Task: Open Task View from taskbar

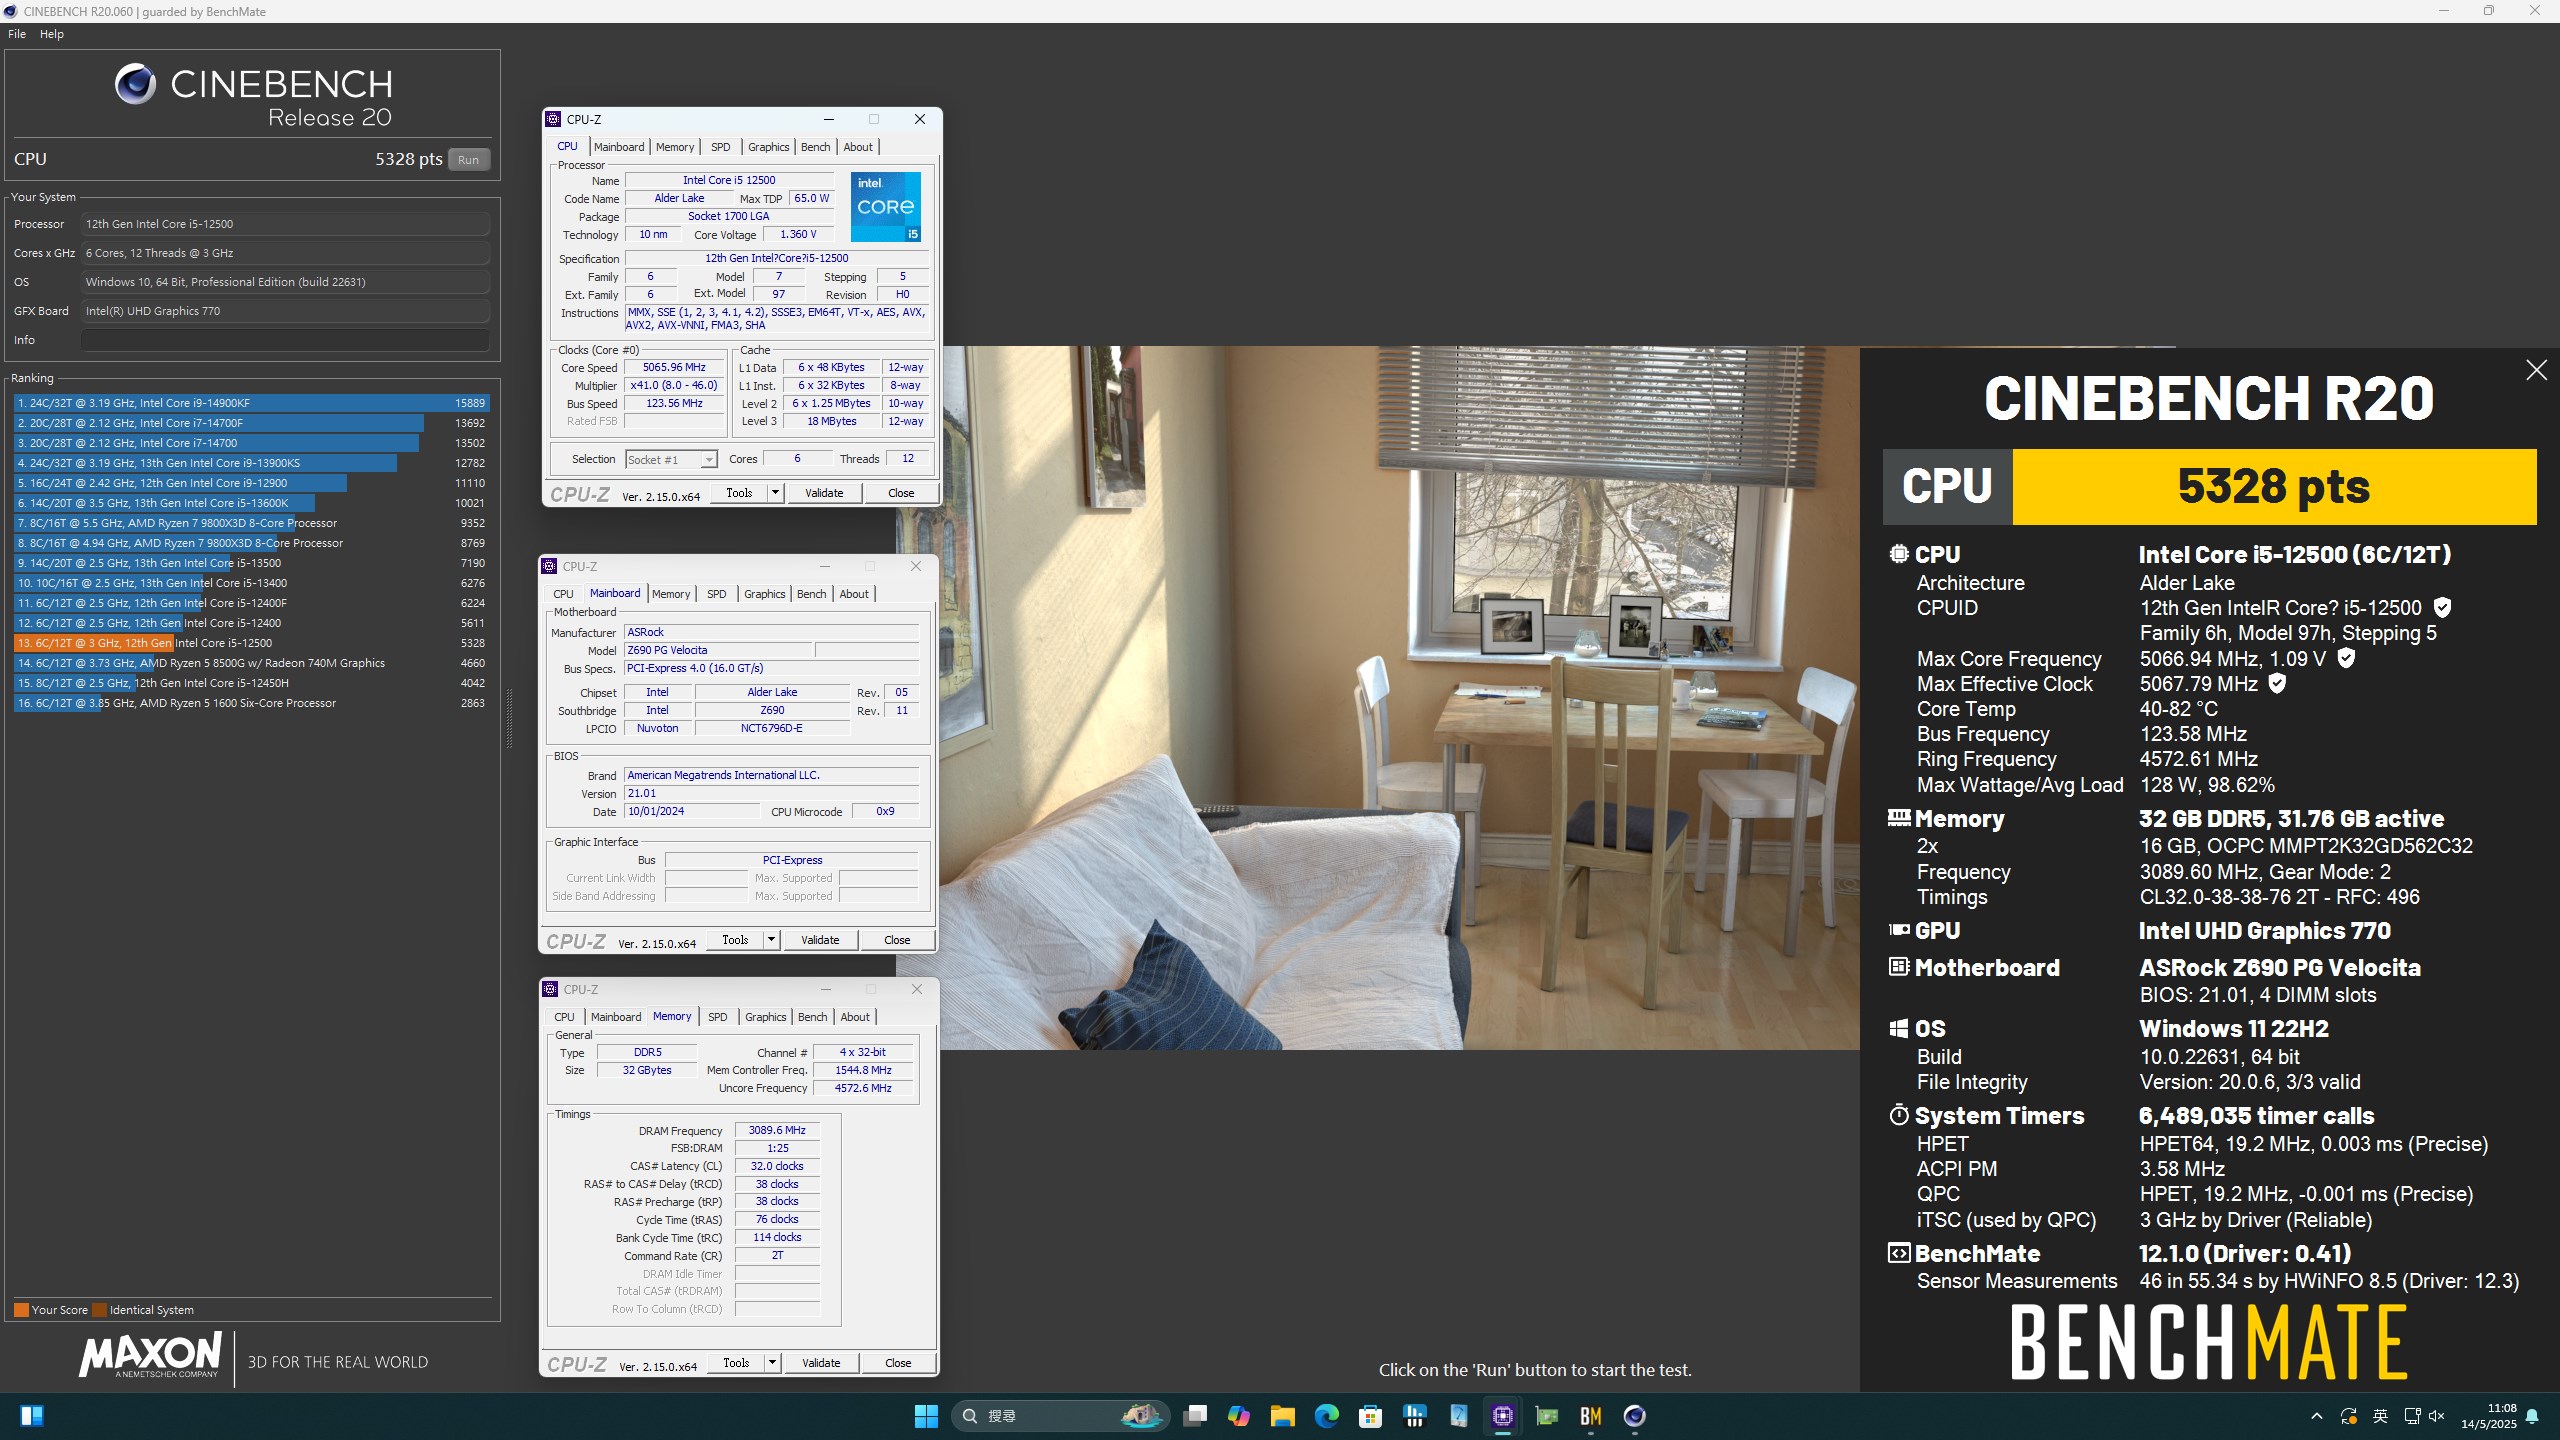Action: click(x=1195, y=1416)
